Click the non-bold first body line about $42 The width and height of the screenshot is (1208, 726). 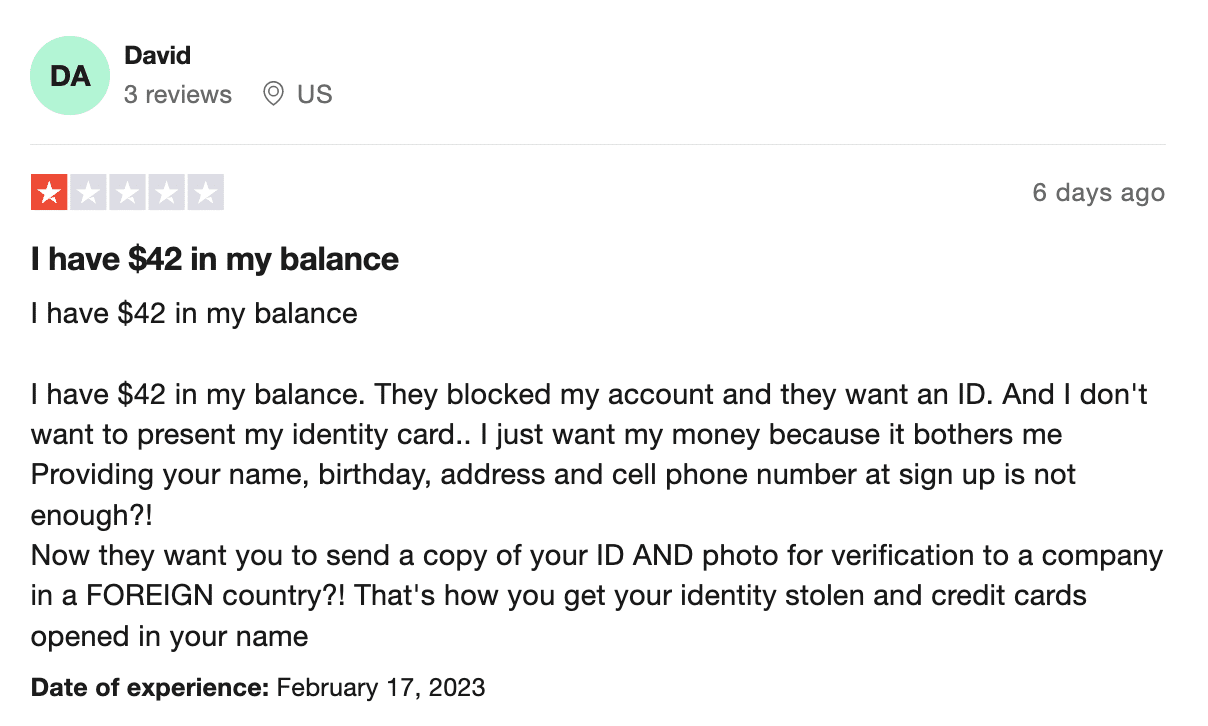click(x=194, y=313)
